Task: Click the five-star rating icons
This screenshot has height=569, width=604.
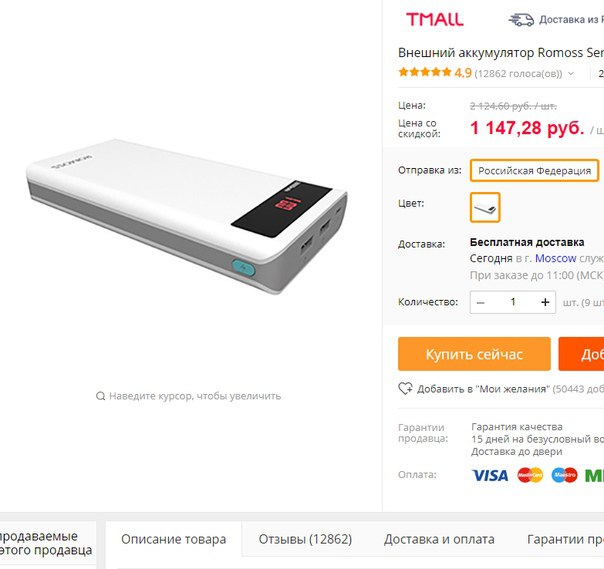Action: pyautogui.click(x=424, y=72)
